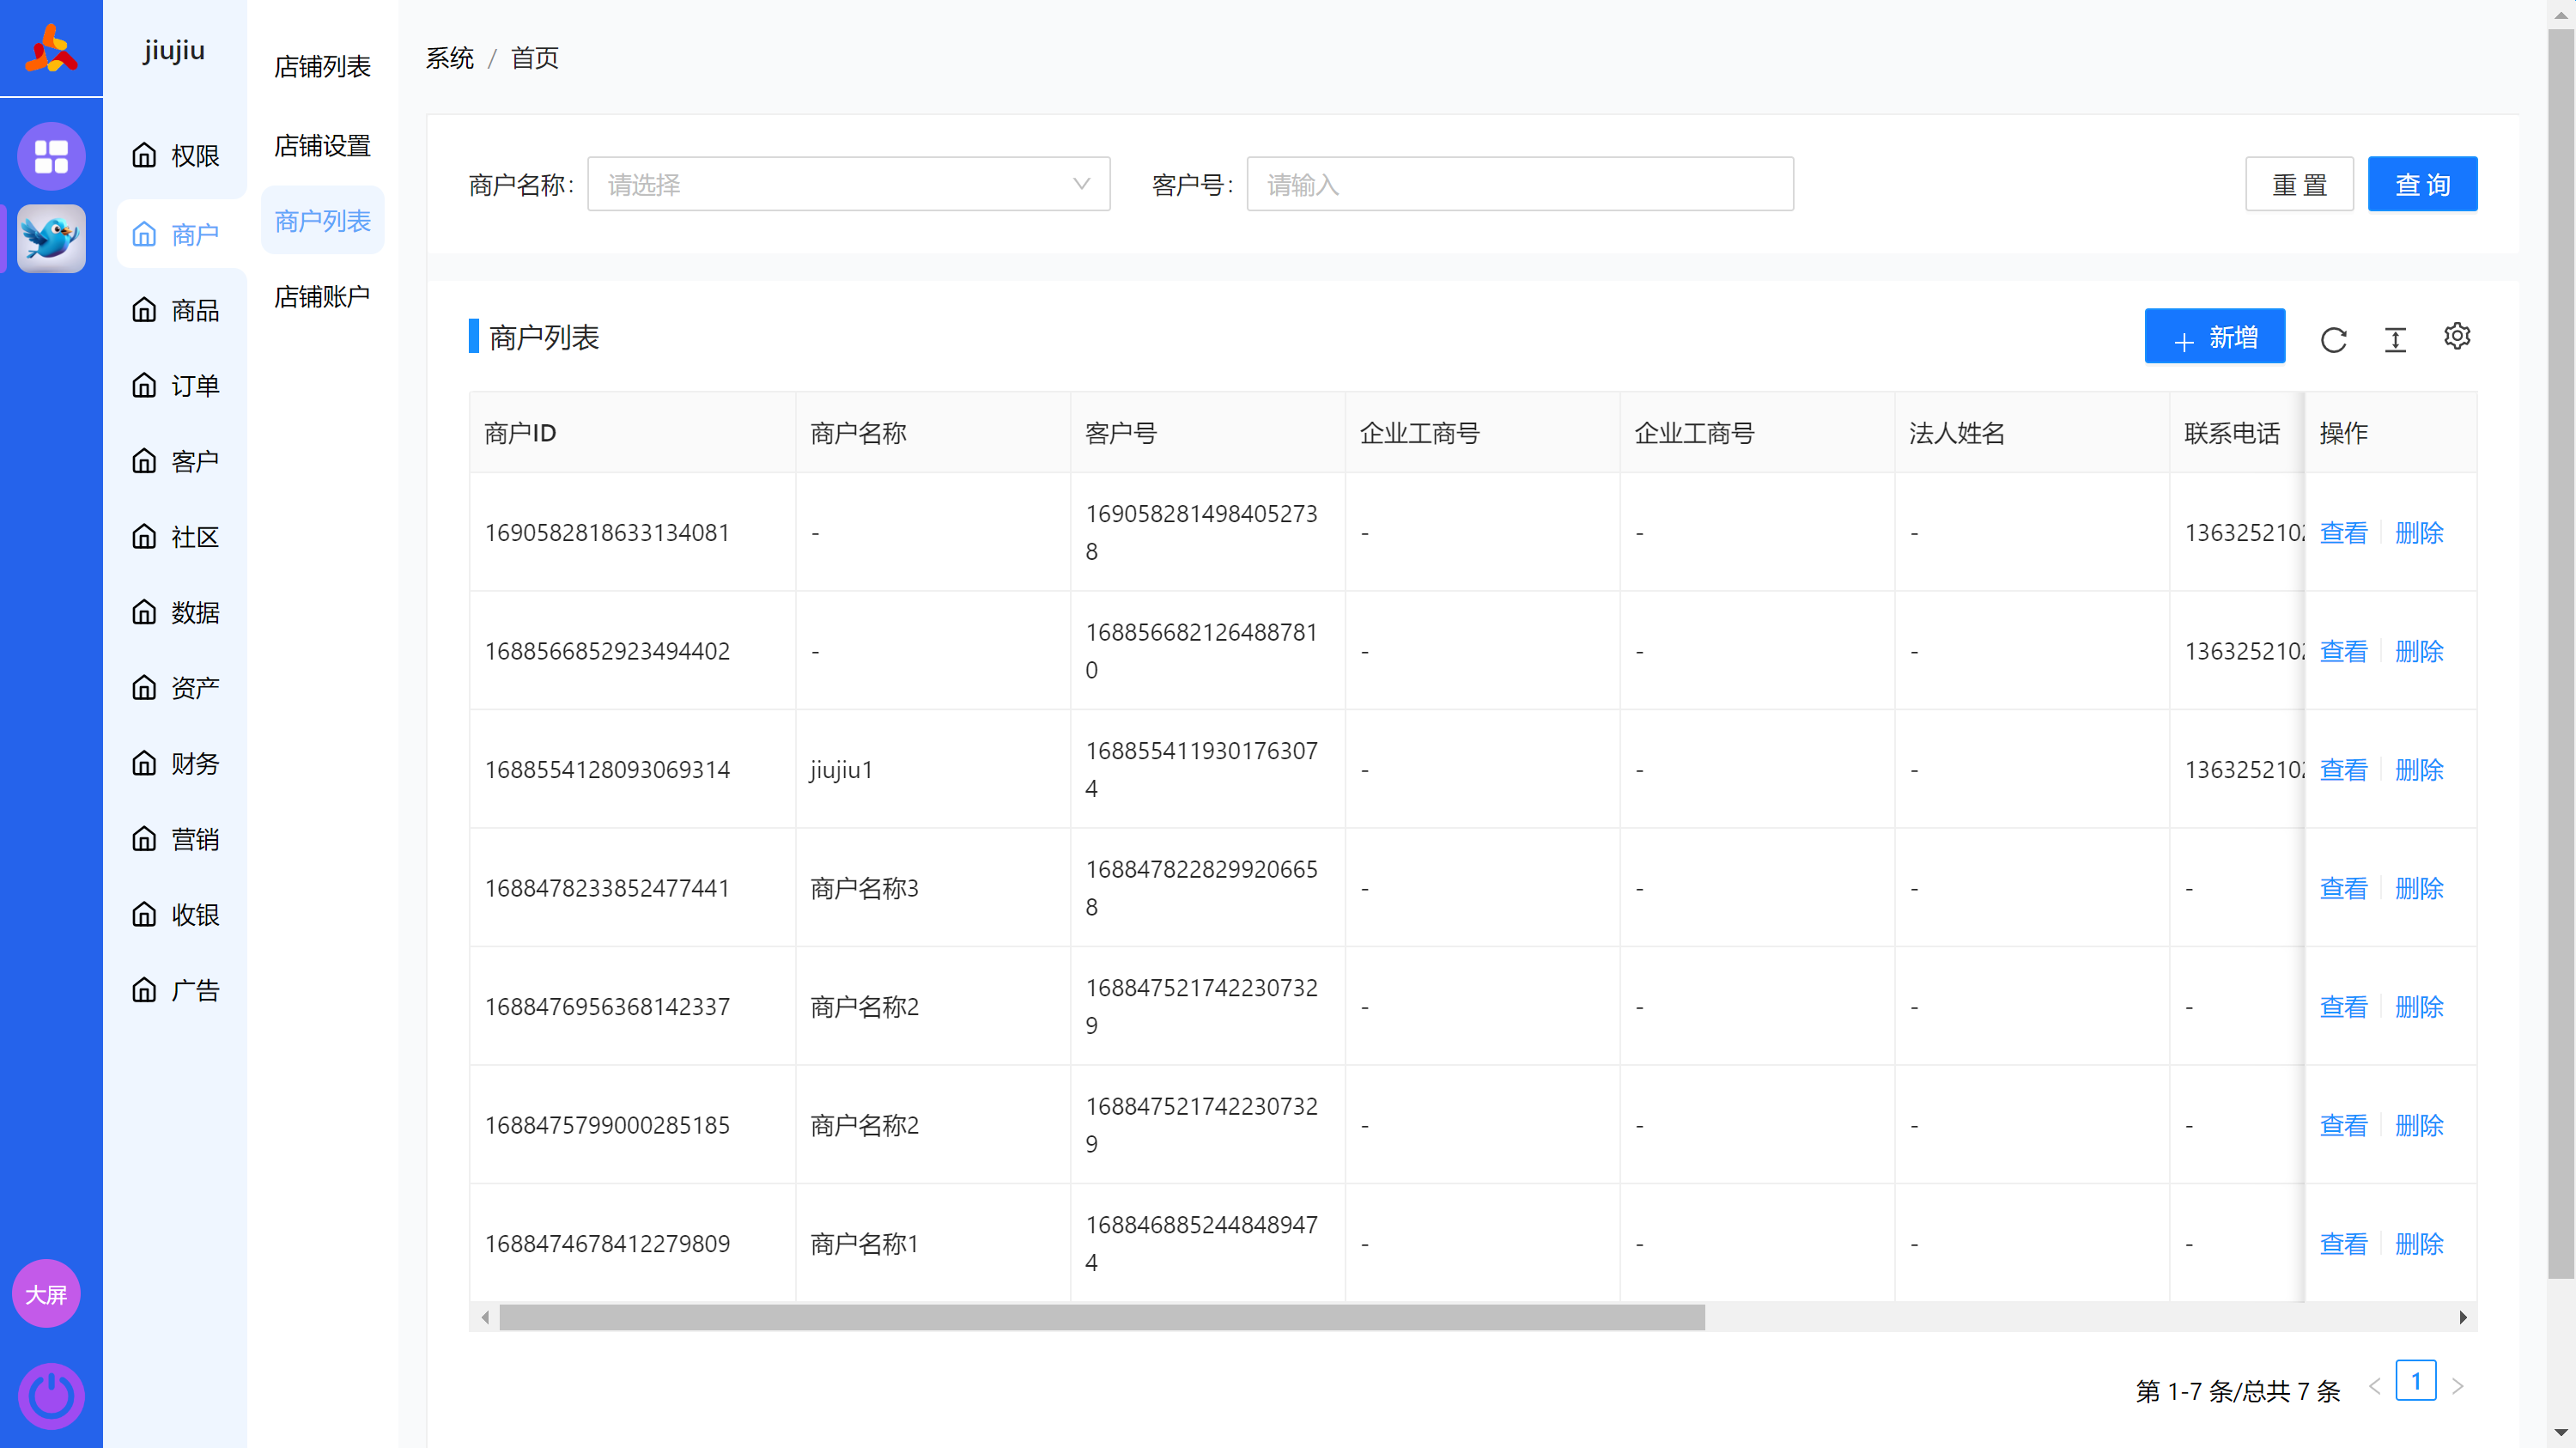The image size is (2576, 1448).
Task: Open the 商户名称 dropdown selector
Action: click(848, 184)
